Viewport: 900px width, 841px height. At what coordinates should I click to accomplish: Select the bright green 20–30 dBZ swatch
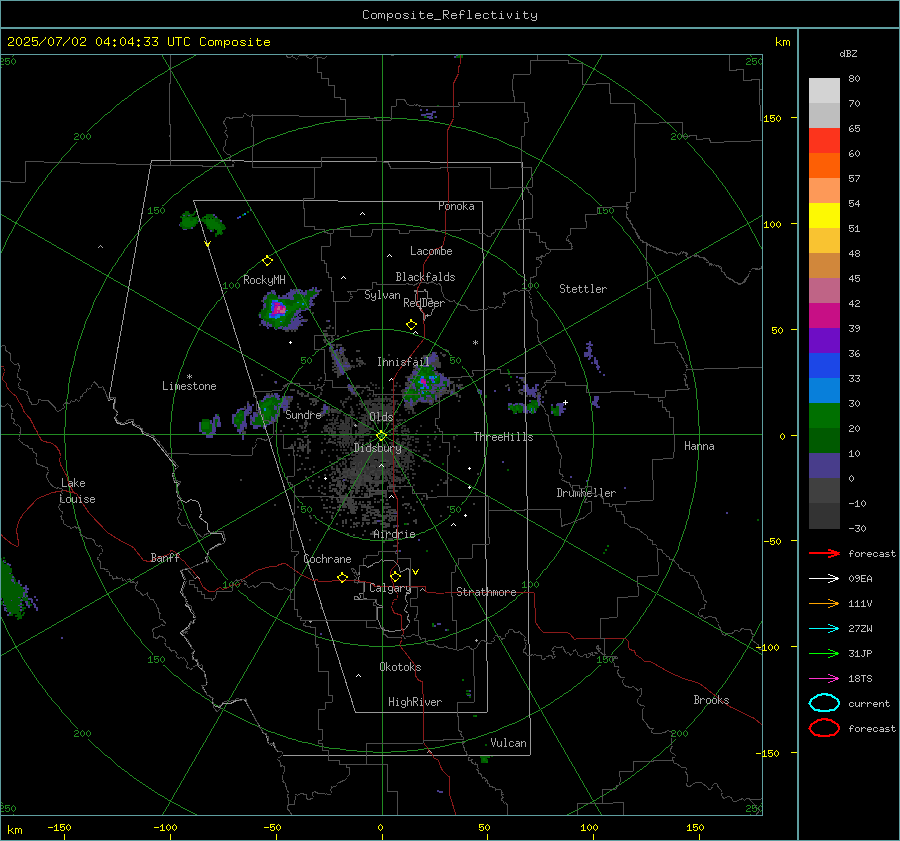tap(824, 416)
